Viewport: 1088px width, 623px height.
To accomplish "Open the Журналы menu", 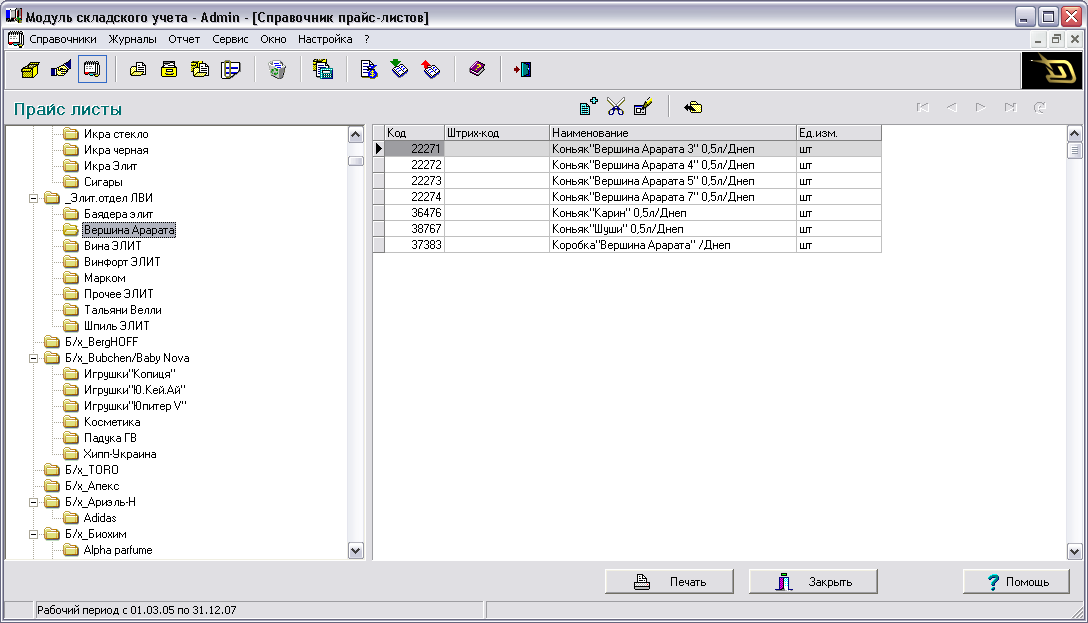I will (133, 40).
